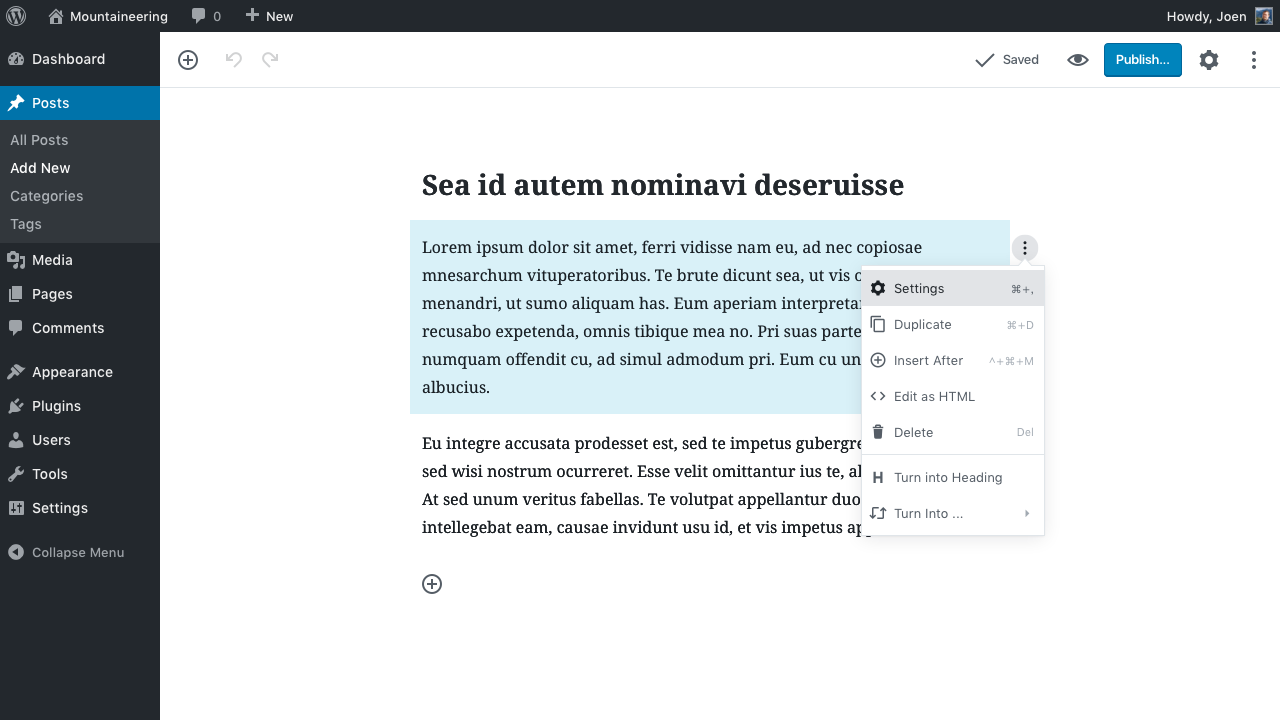Open post preview with the eye icon
1280x720 pixels.
(1077, 59)
